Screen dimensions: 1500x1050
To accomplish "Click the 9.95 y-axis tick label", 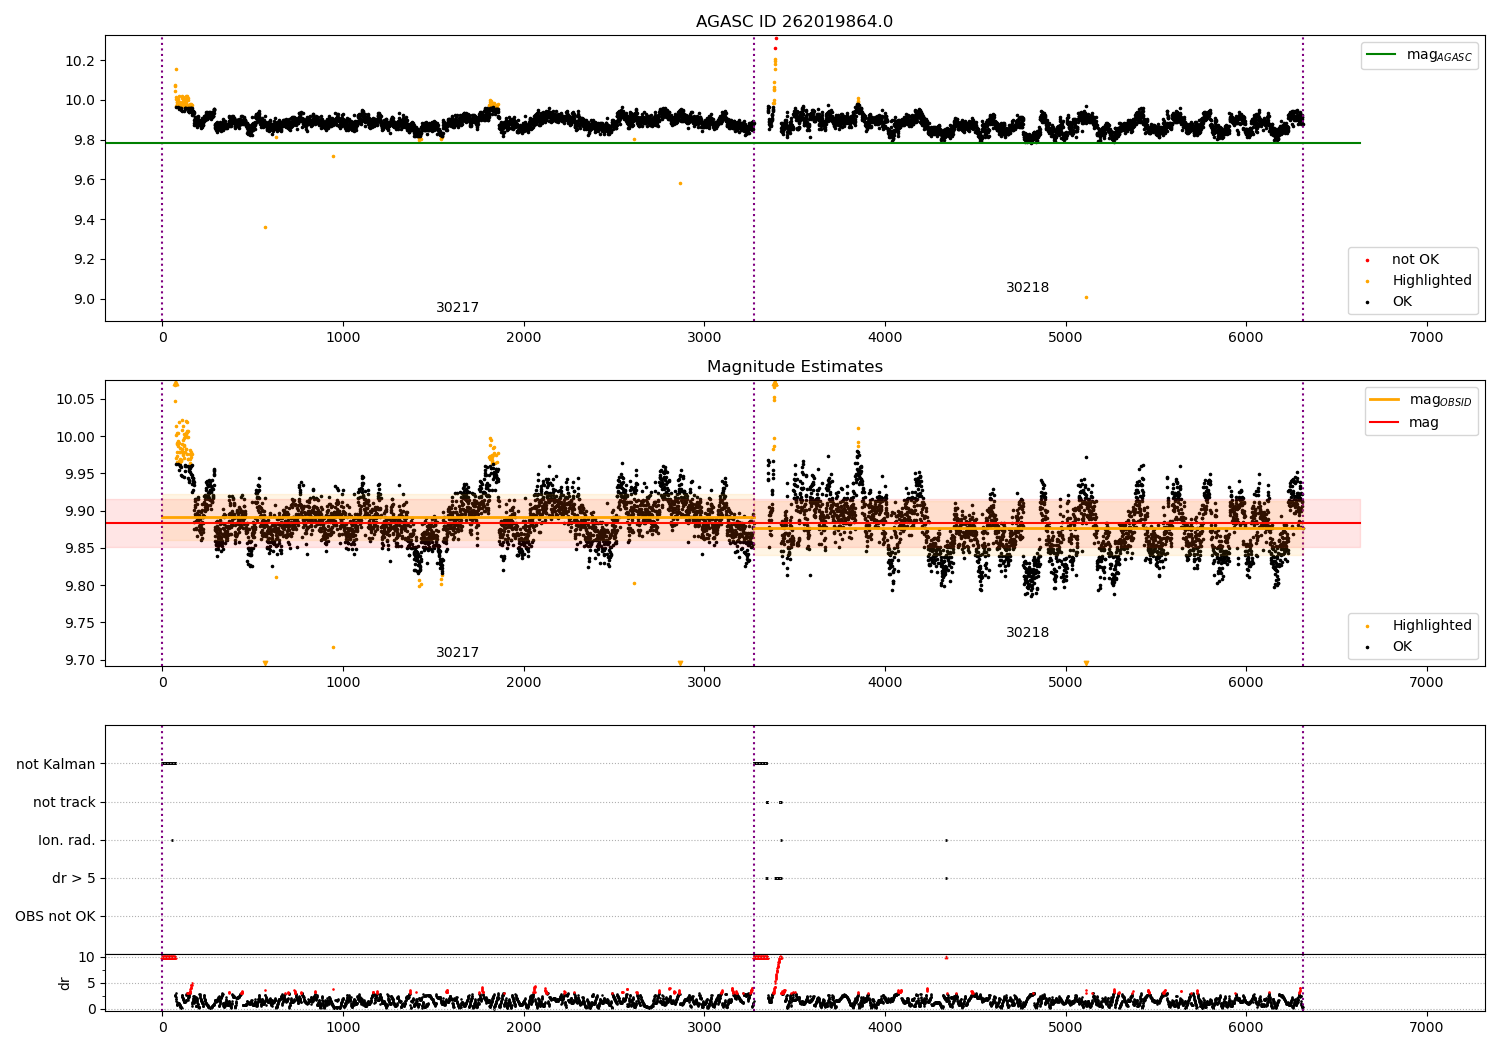I will [82, 474].
